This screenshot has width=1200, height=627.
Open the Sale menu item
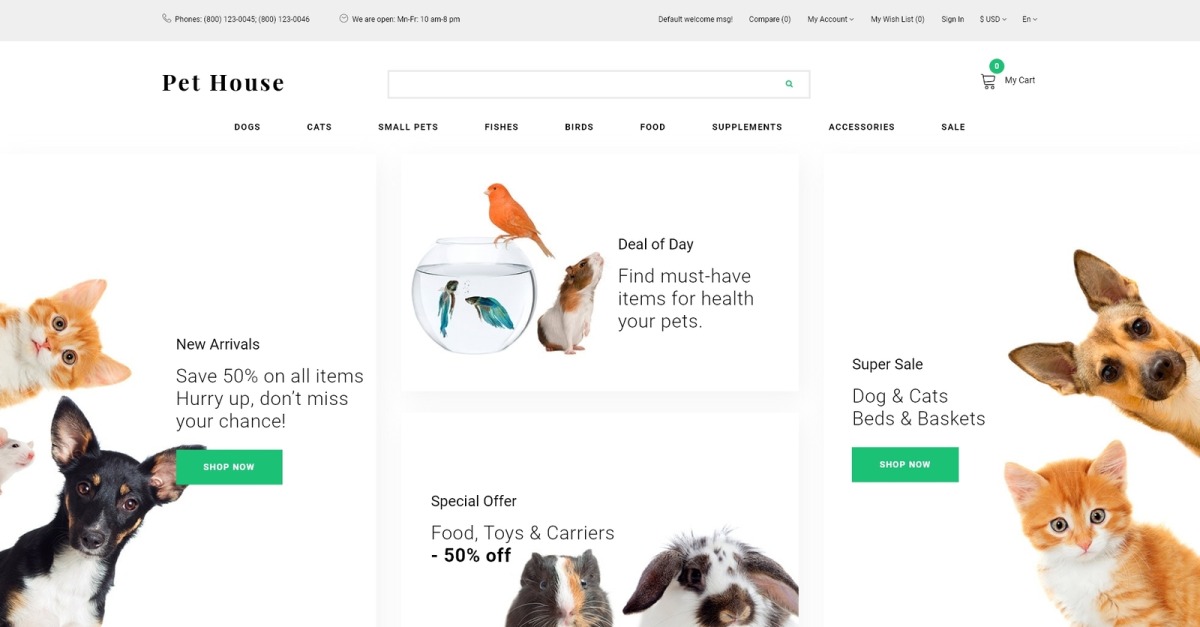tap(953, 127)
